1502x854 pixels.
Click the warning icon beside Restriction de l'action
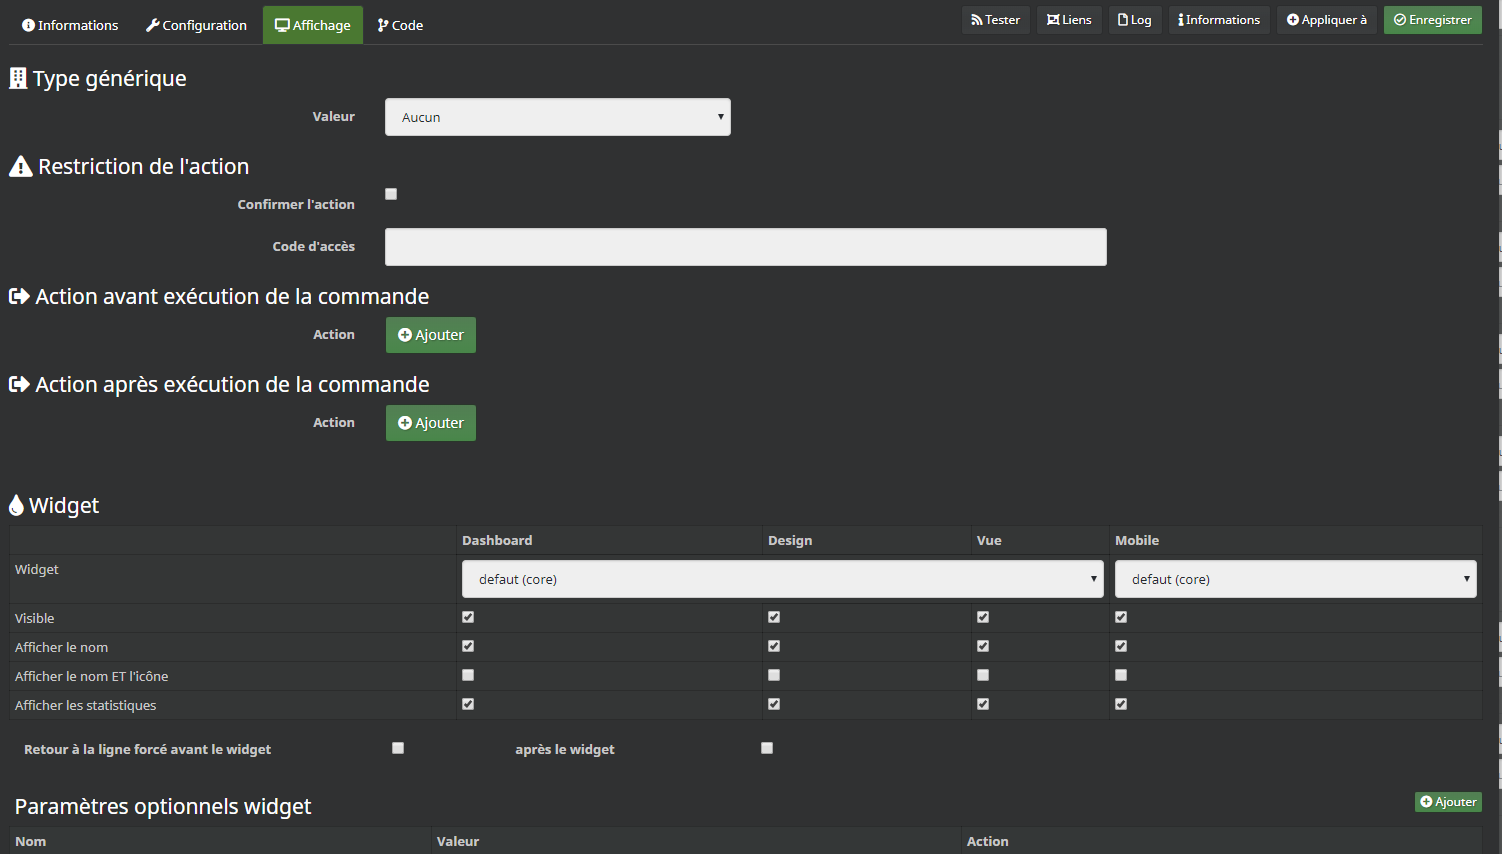coord(21,166)
